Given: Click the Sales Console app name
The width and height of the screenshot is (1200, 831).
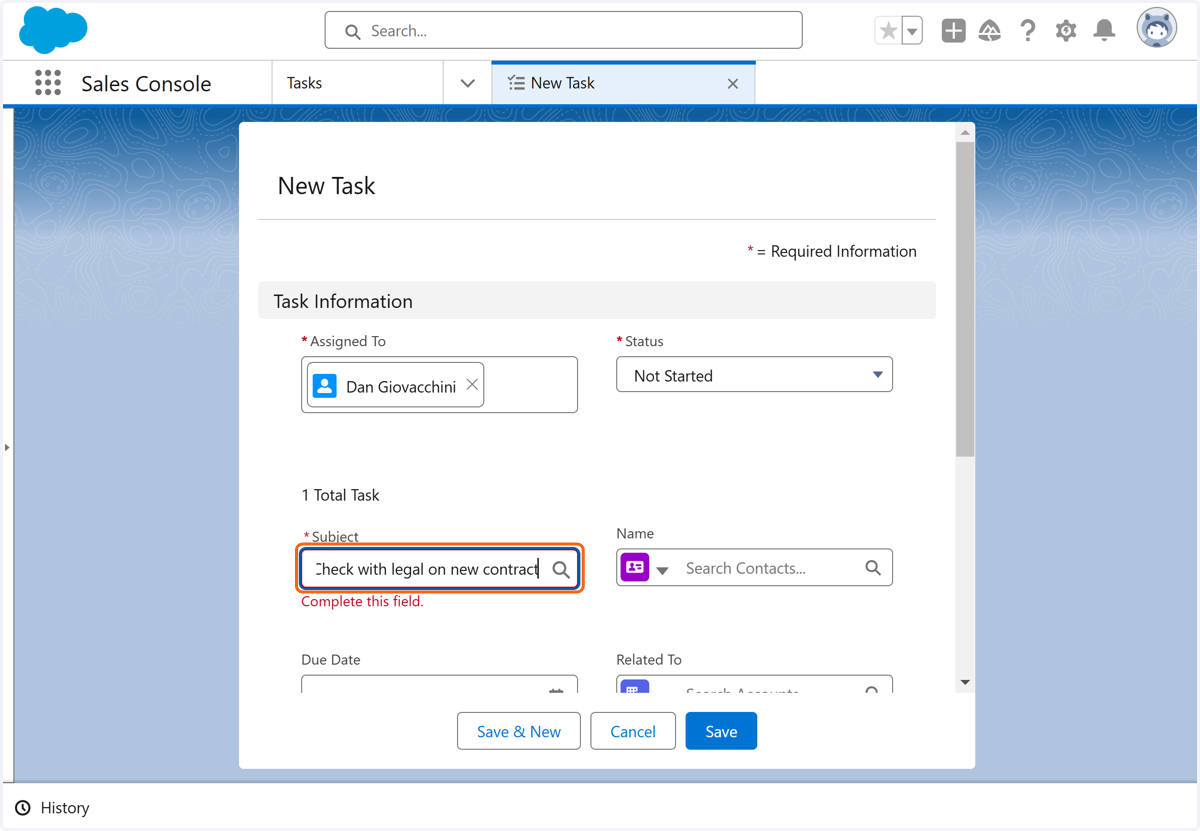Looking at the screenshot, I should click(146, 84).
